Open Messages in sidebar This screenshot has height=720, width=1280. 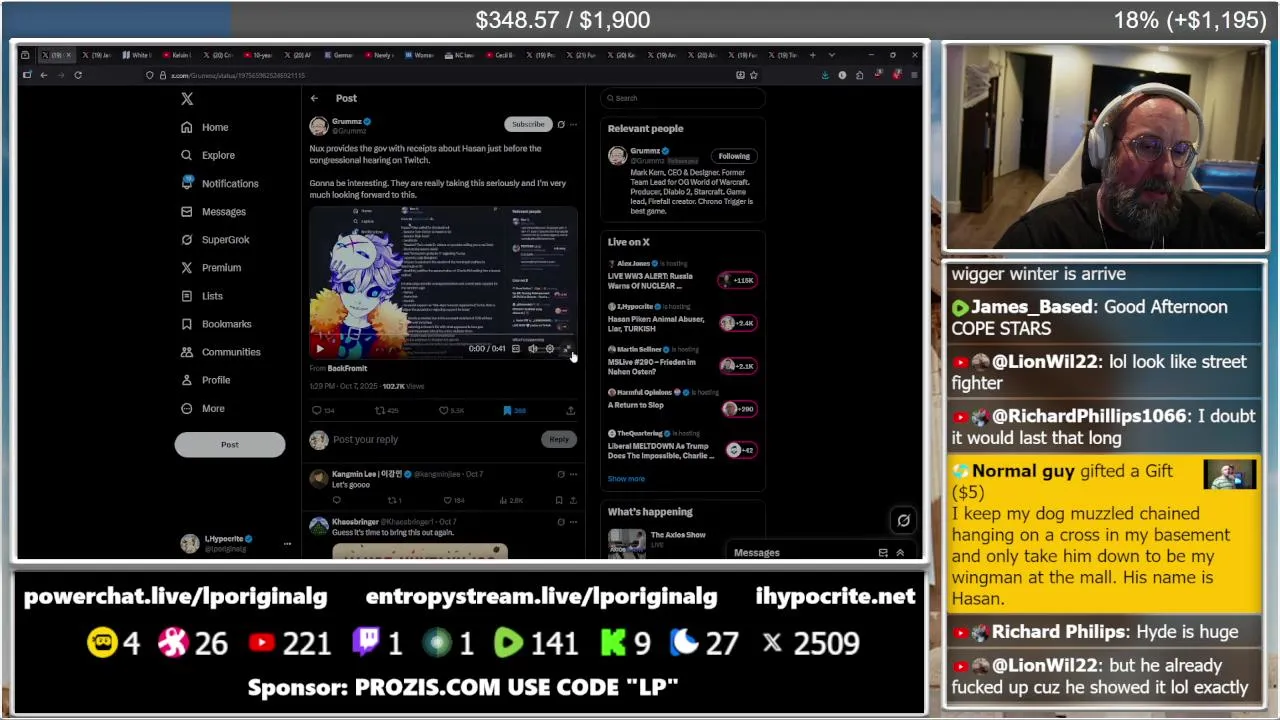[x=212, y=211]
